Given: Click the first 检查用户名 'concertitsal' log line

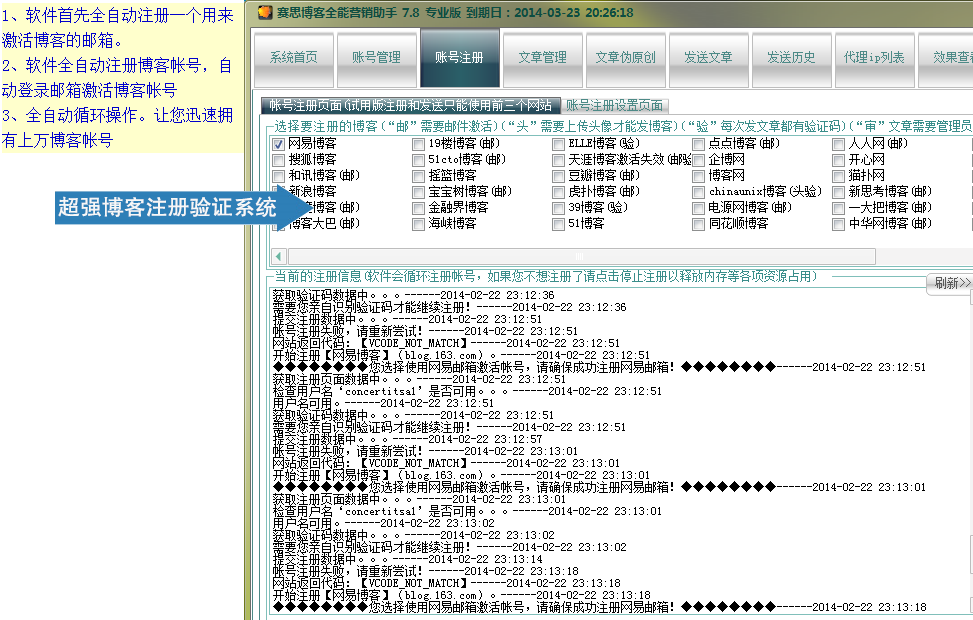Looking at the screenshot, I should (467, 392).
